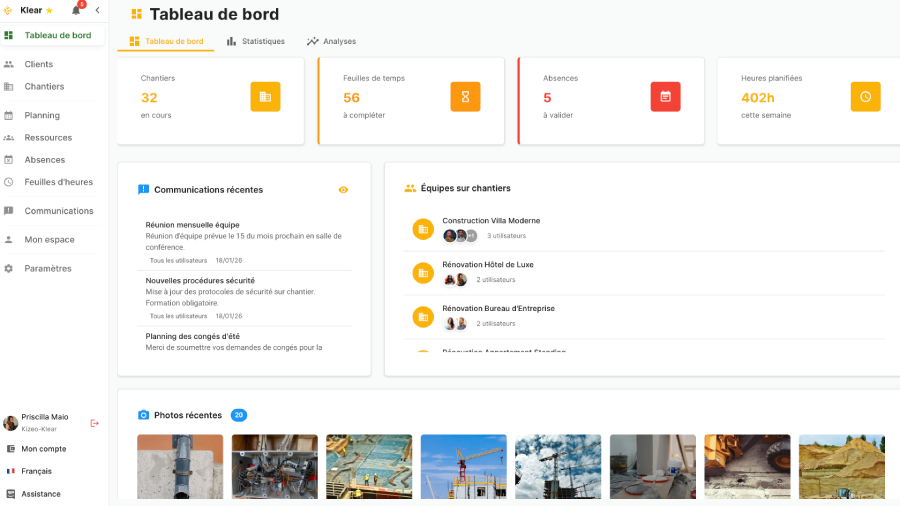900x506 pixels.
Task: Open the Construction Villa Moderne team entry
Action: pos(491,221)
